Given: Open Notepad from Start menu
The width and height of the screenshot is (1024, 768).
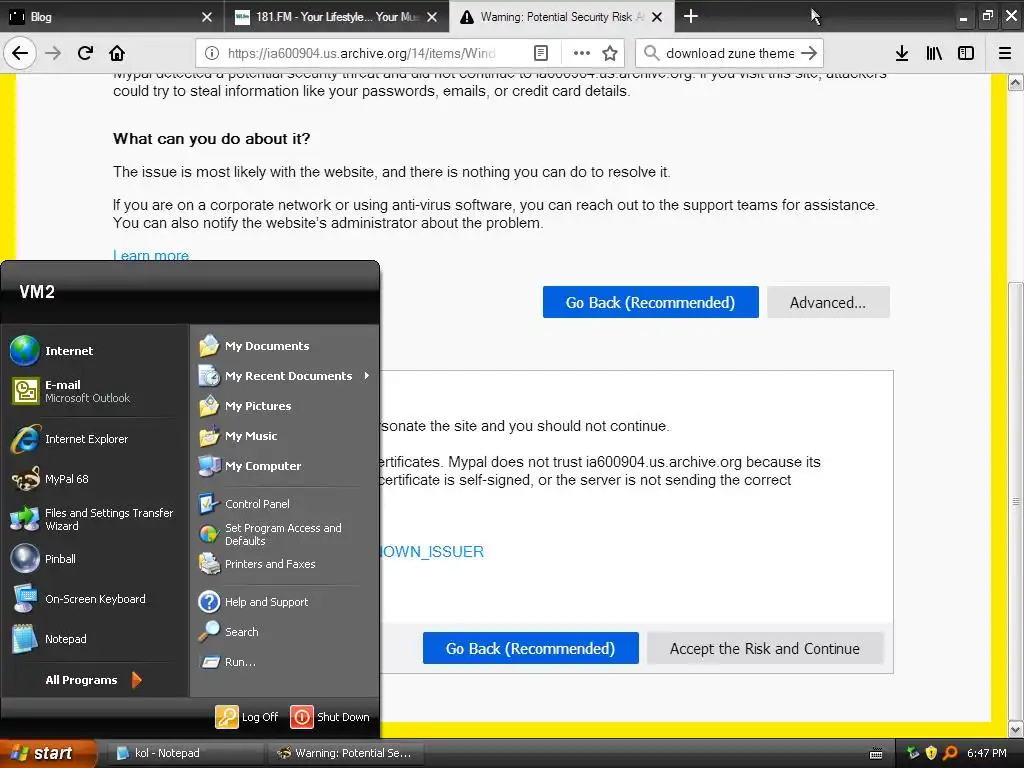Looking at the screenshot, I should [x=95, y=639].
